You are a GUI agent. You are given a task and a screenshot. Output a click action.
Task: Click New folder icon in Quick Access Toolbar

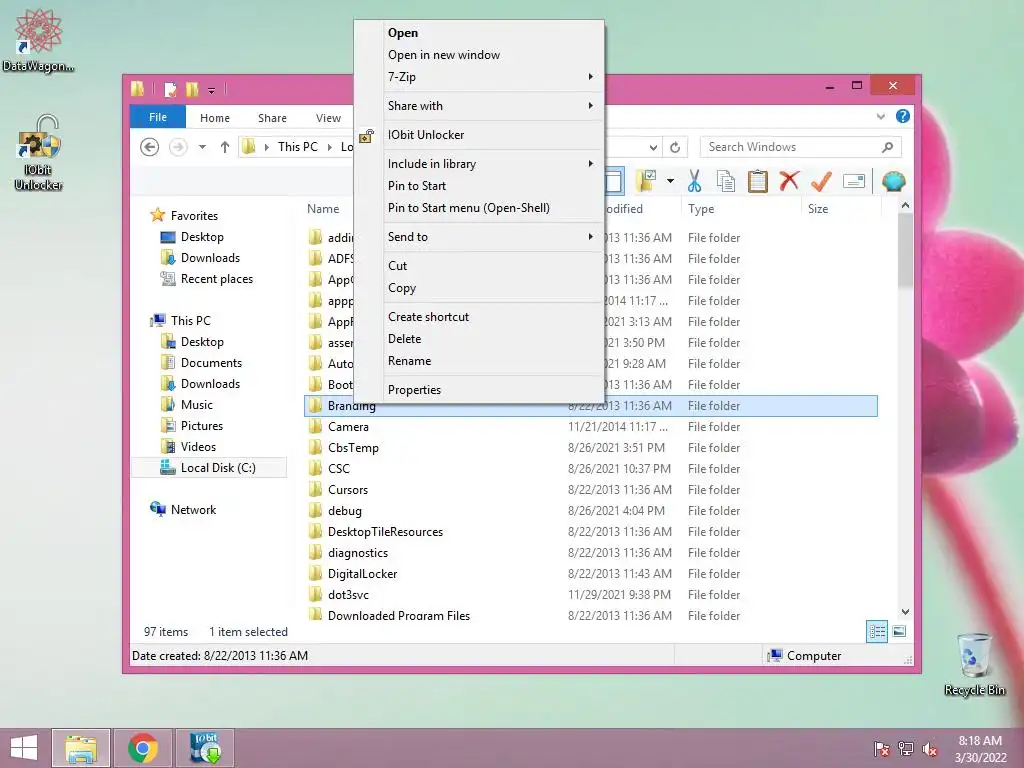(192, 89)
